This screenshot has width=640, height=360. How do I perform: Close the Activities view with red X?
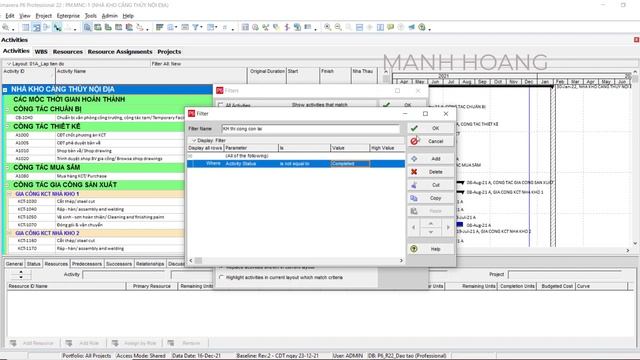tap(636, 40)
